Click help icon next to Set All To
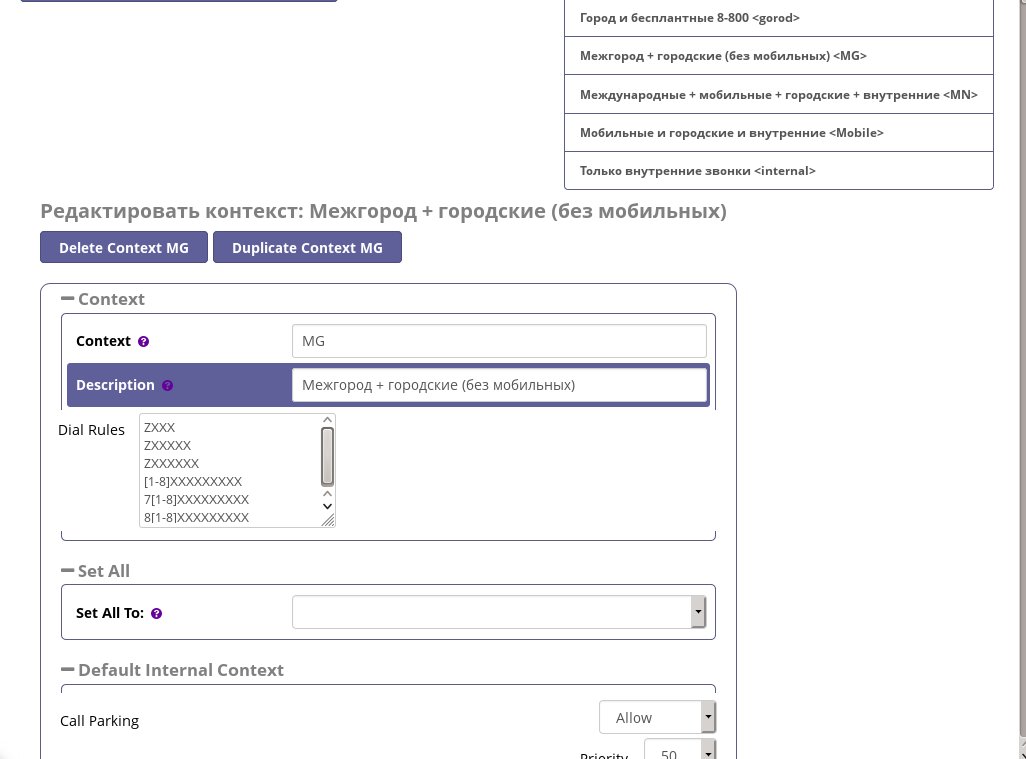The image size is (1026, 759). pos(156,613)
